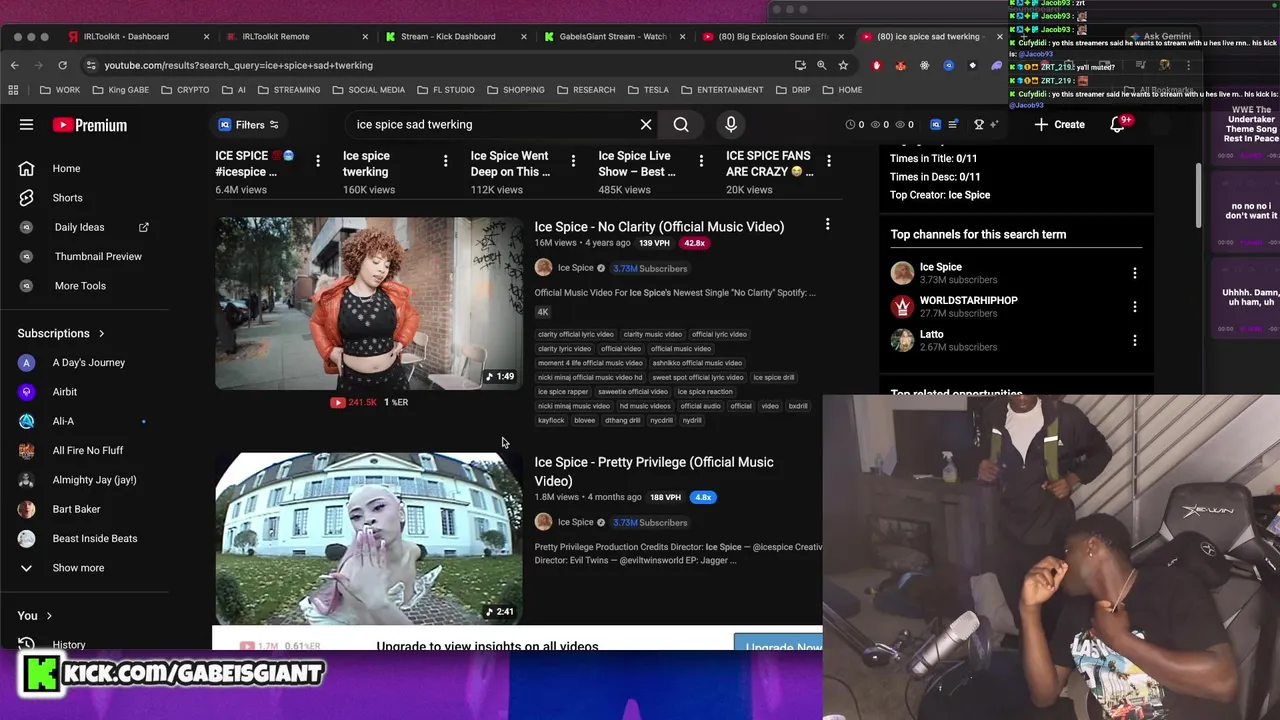This screenshot has width=1280, height=720.
Task: Clear the search query with the X
Action: click(646, 125)
